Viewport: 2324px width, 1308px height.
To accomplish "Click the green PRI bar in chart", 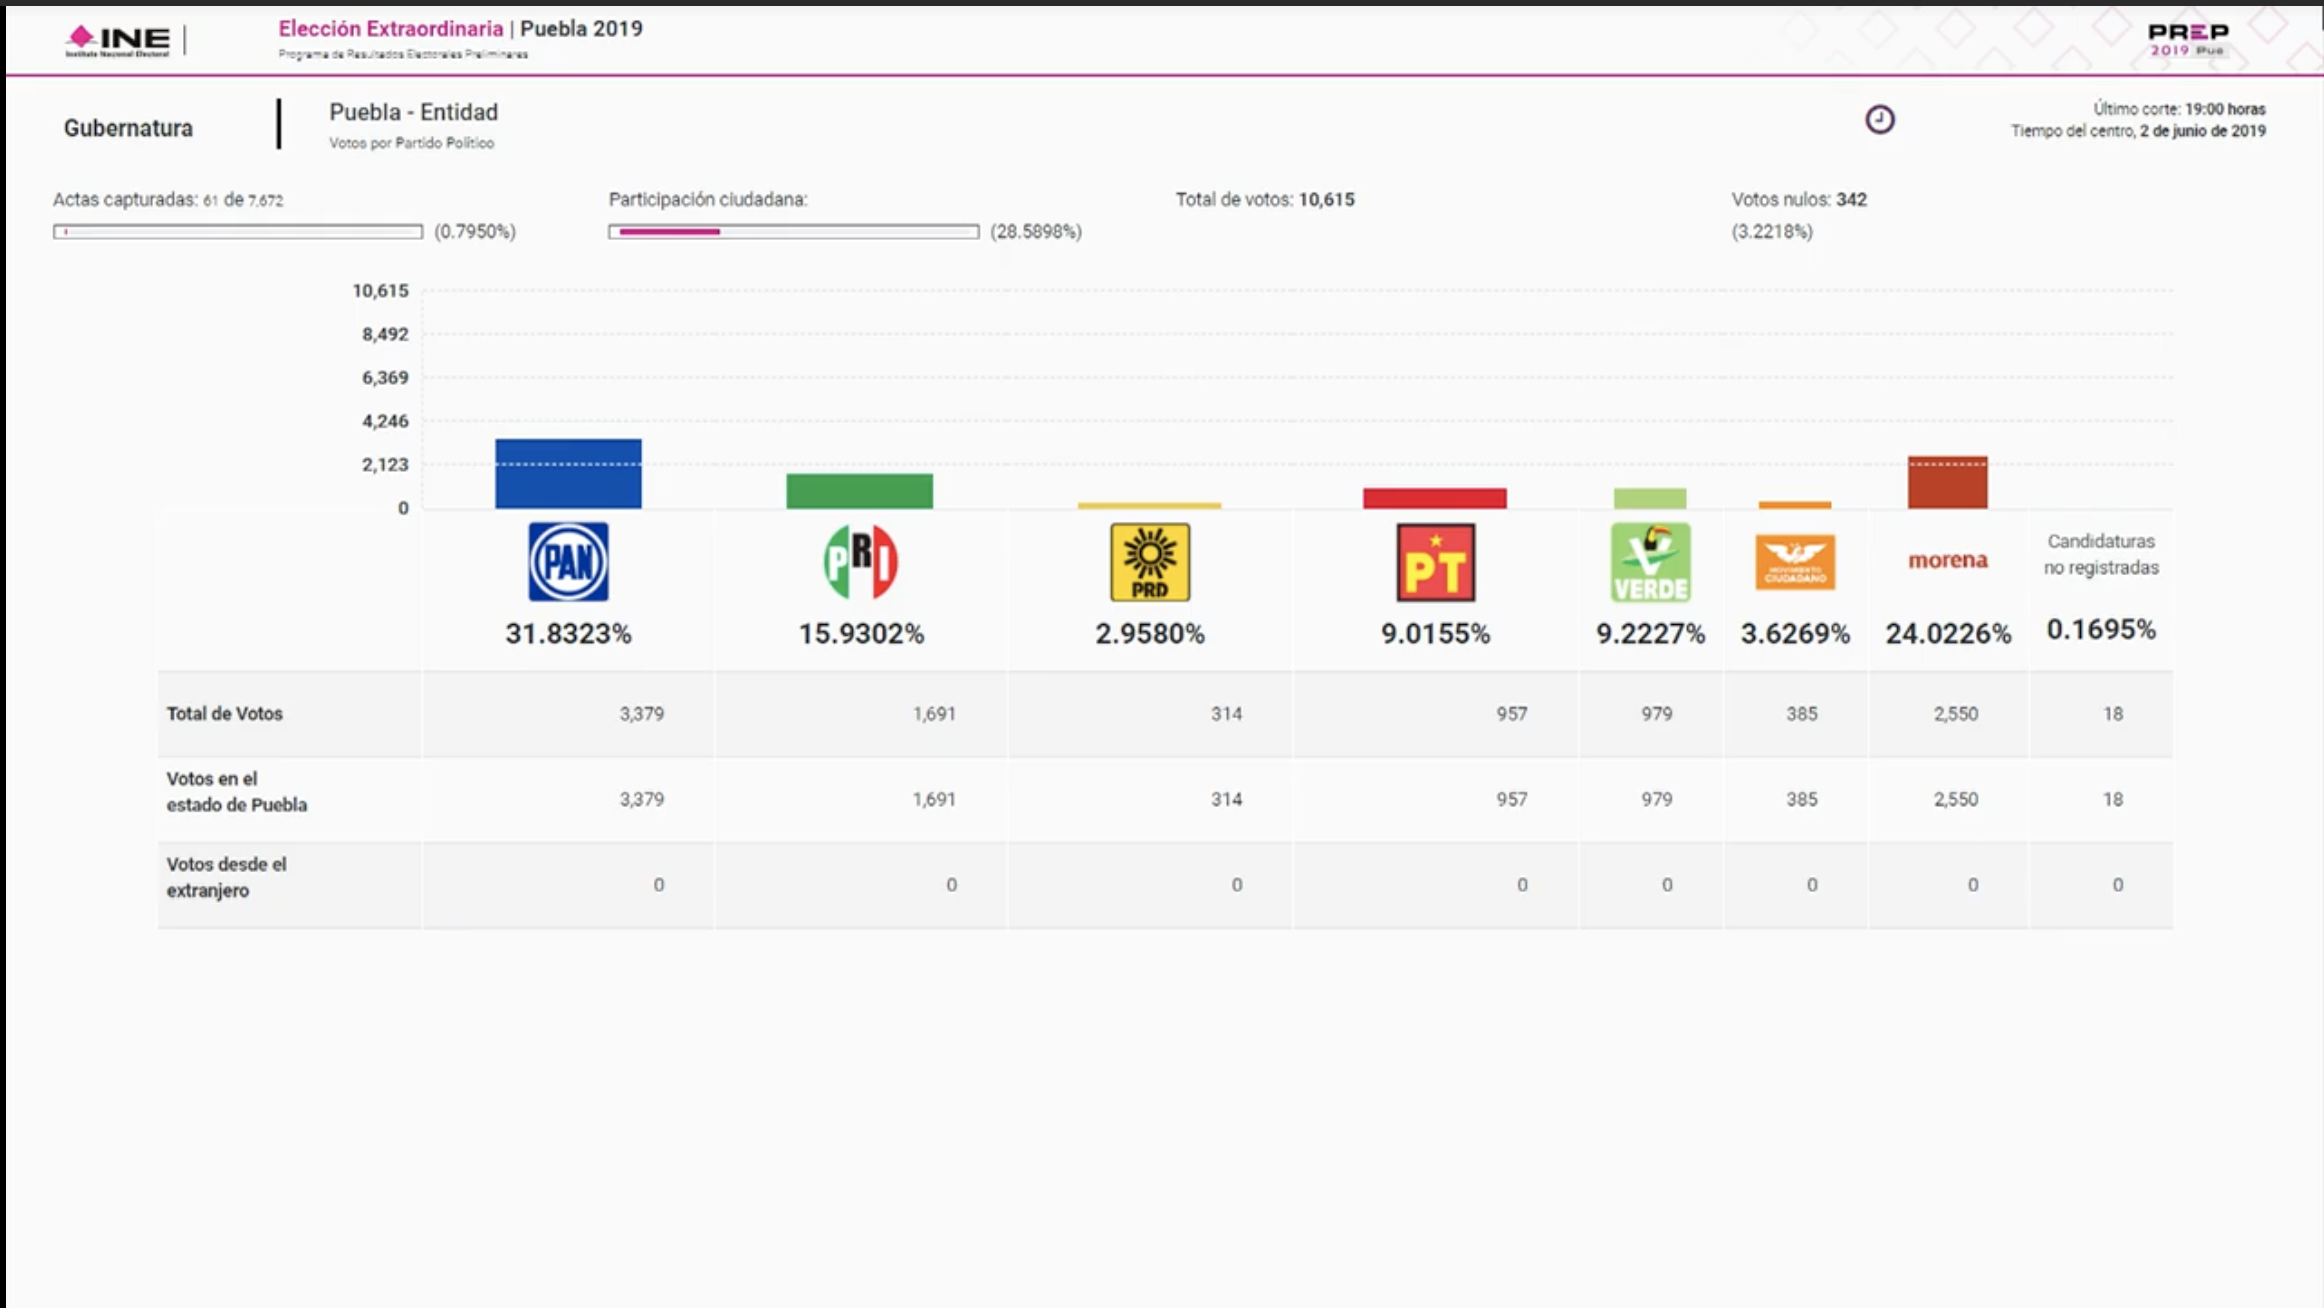I will coord(859,491).
